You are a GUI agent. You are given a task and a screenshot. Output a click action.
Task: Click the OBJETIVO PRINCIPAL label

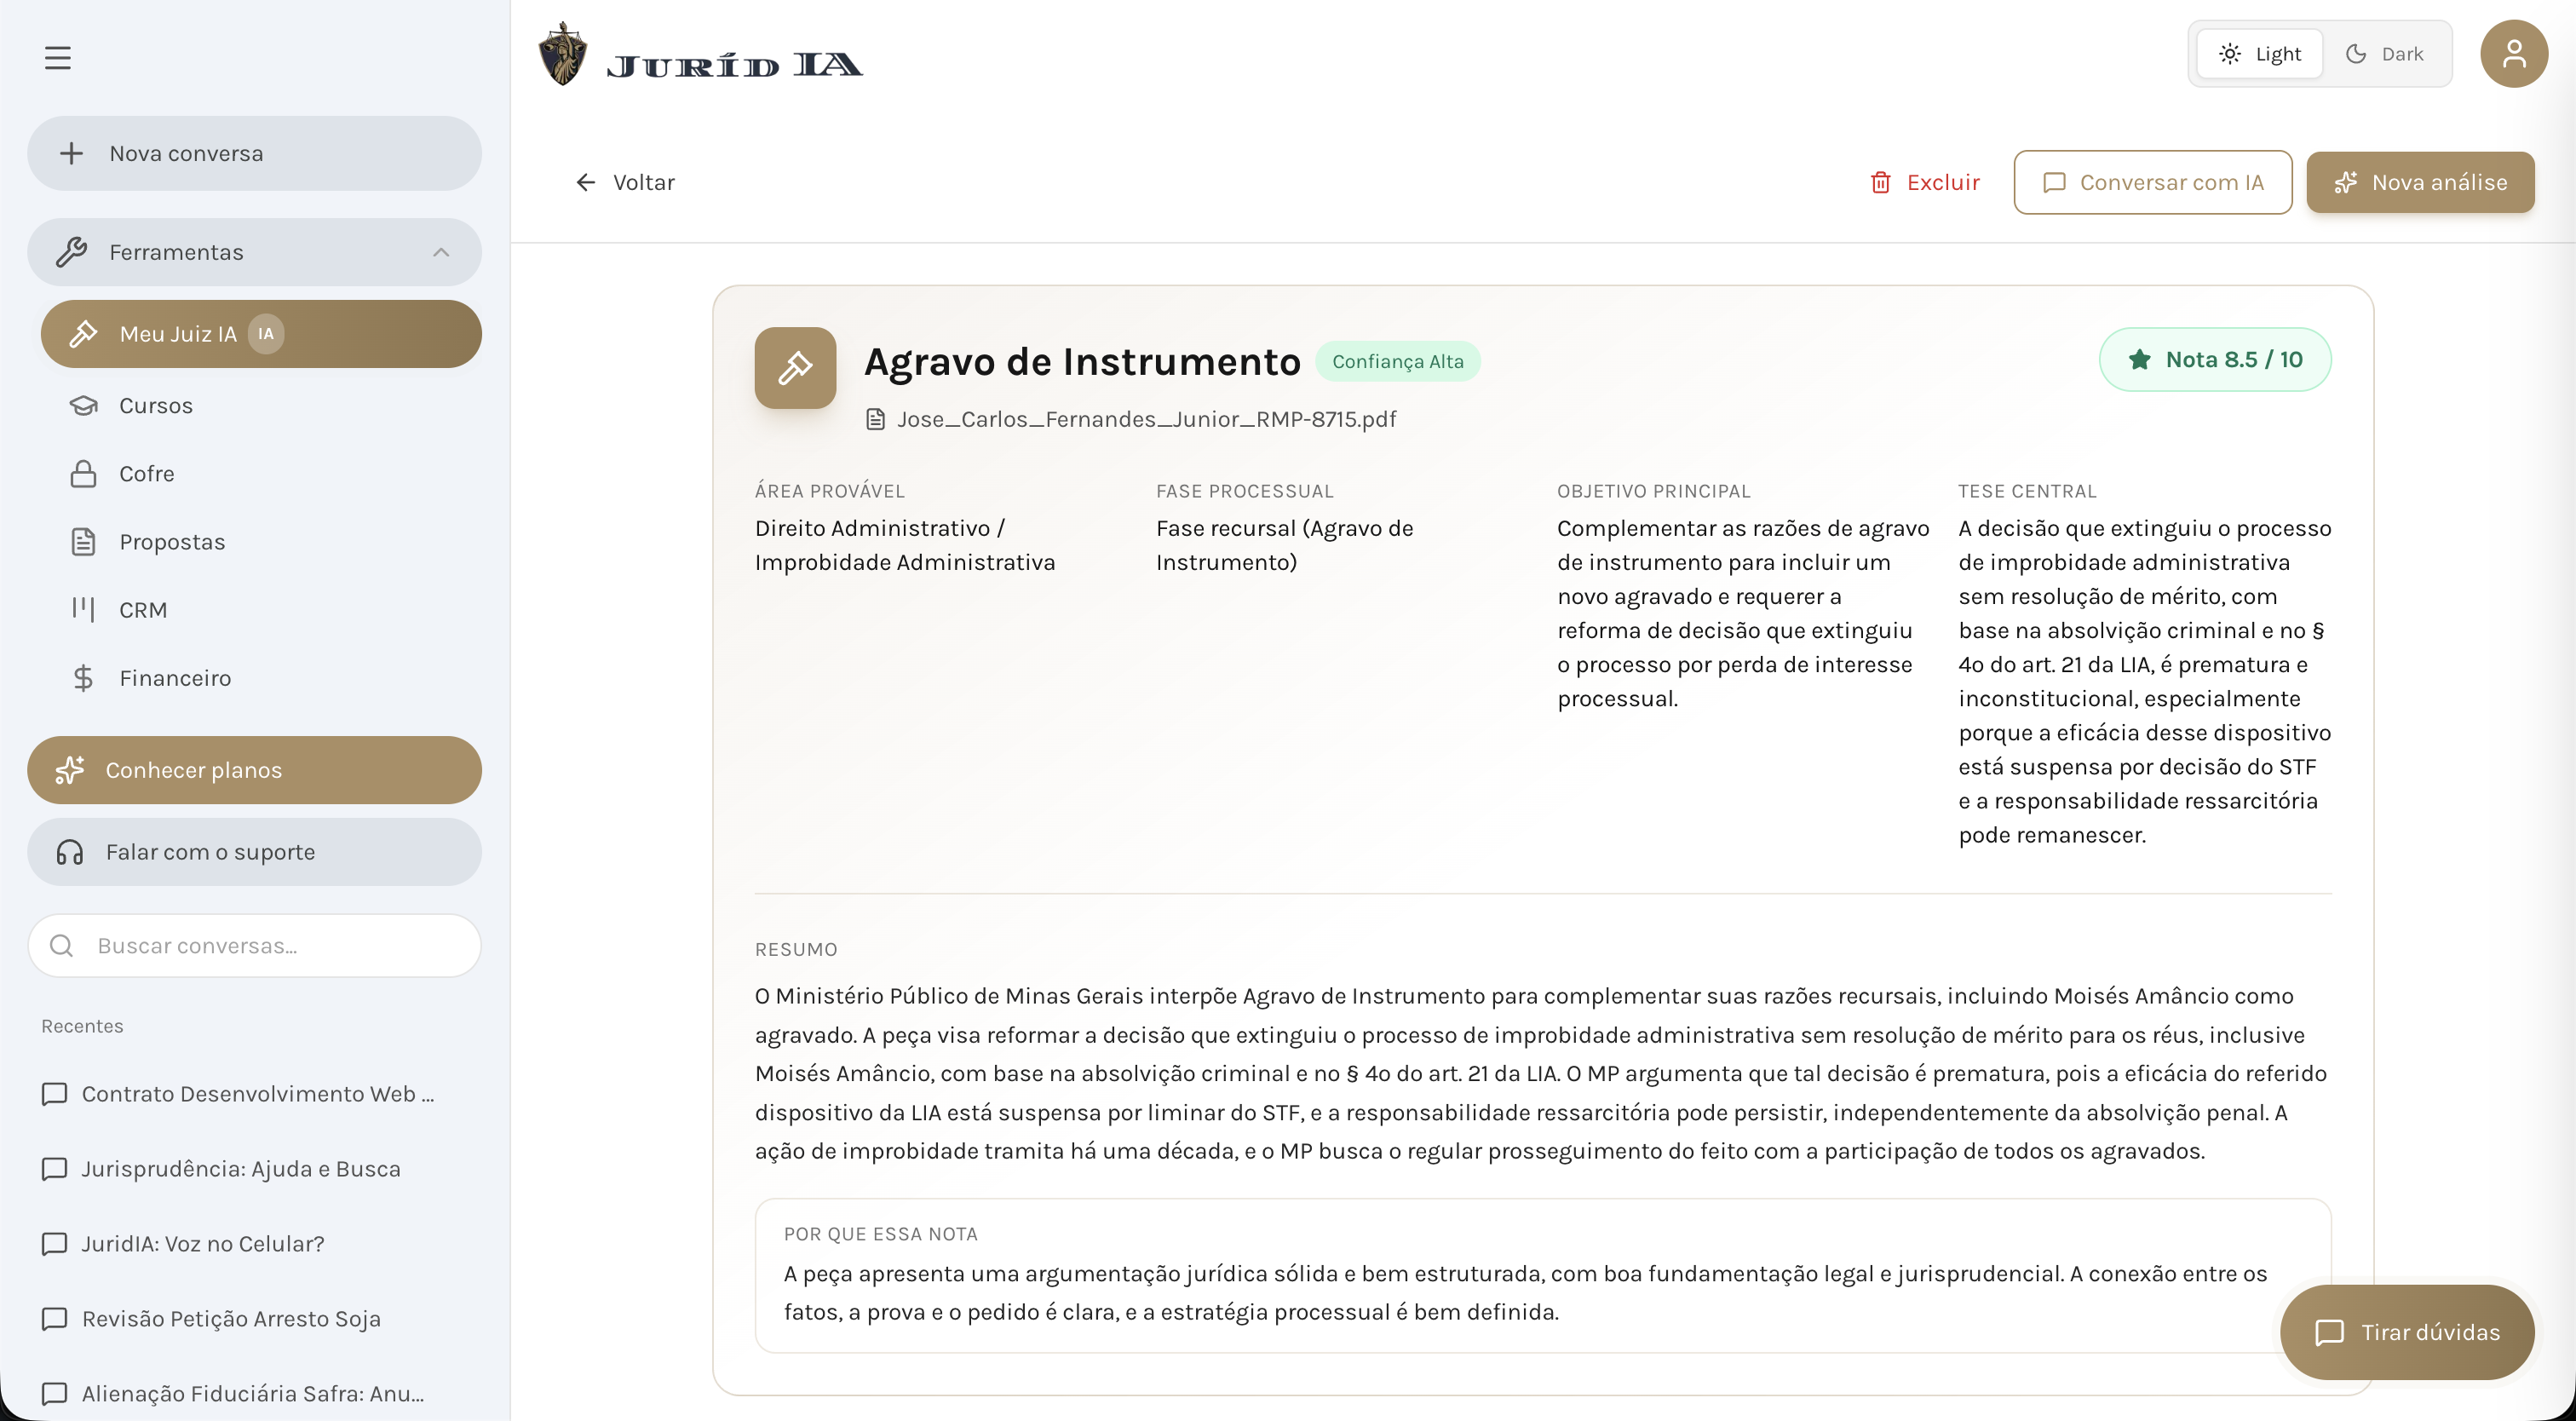pos(1654,491)
